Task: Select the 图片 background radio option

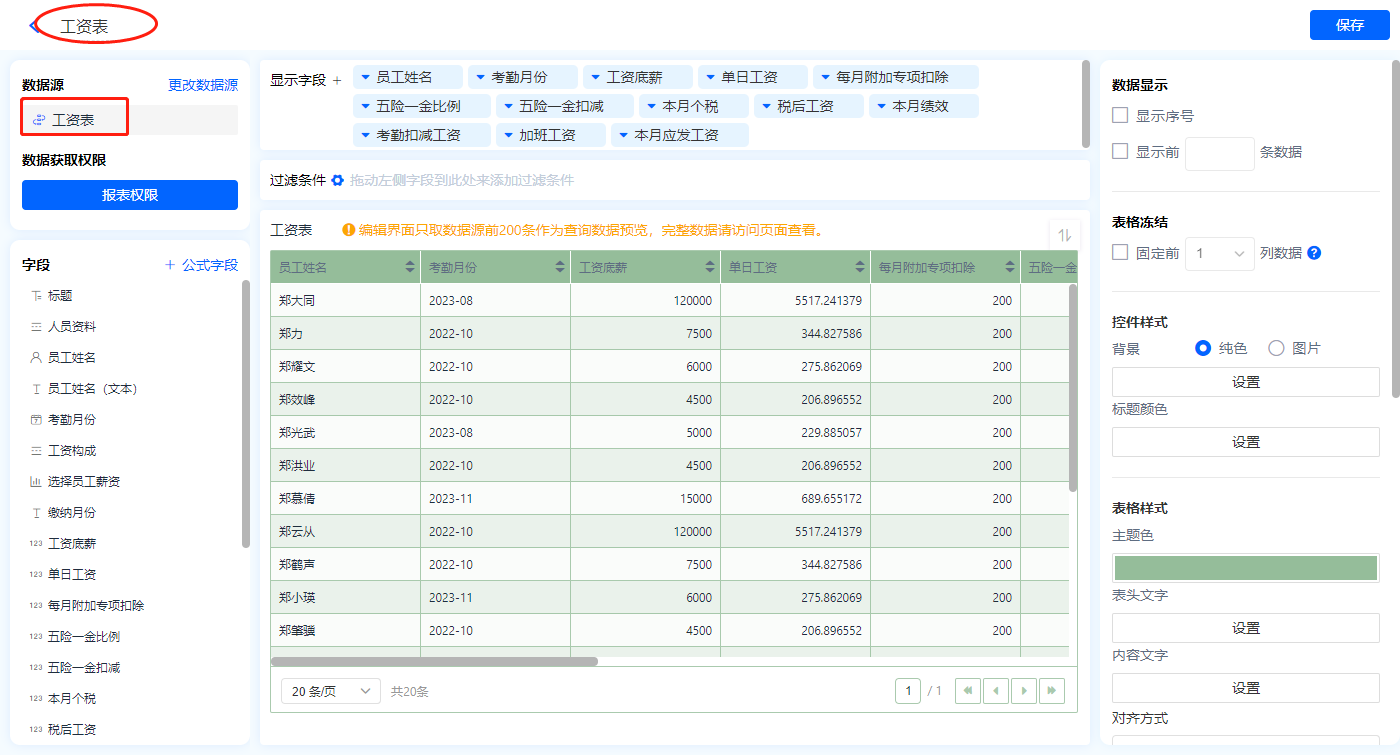Action: tap(1276, 348)
